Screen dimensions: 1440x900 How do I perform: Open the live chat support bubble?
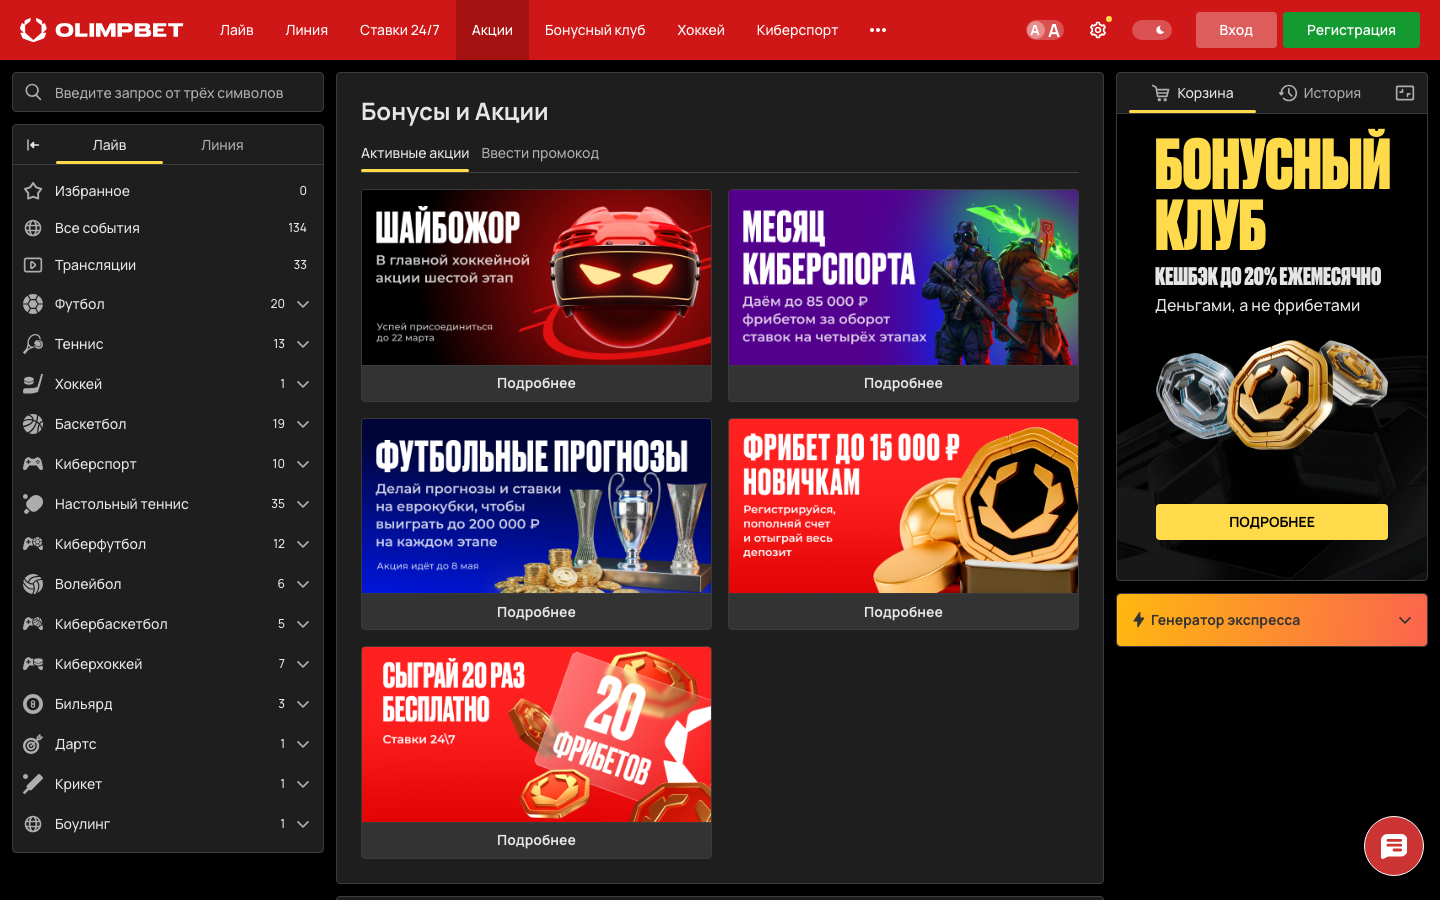click(x=1393, y=846)
